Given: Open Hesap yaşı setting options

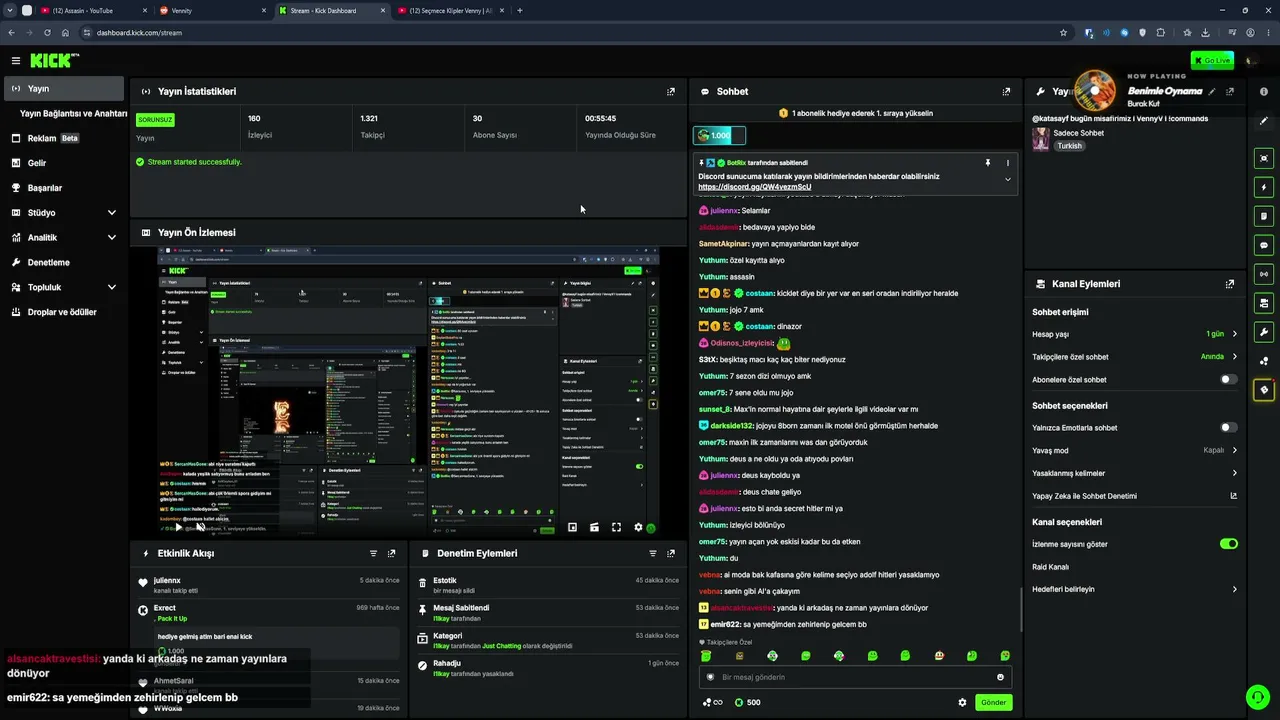Looking at the screenshot, I should click(1234, 334).
